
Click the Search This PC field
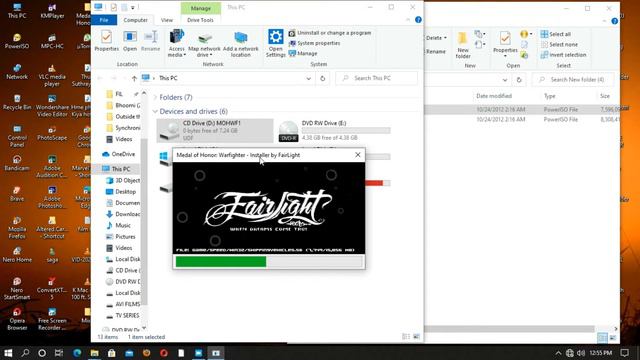tap(376, 78)
